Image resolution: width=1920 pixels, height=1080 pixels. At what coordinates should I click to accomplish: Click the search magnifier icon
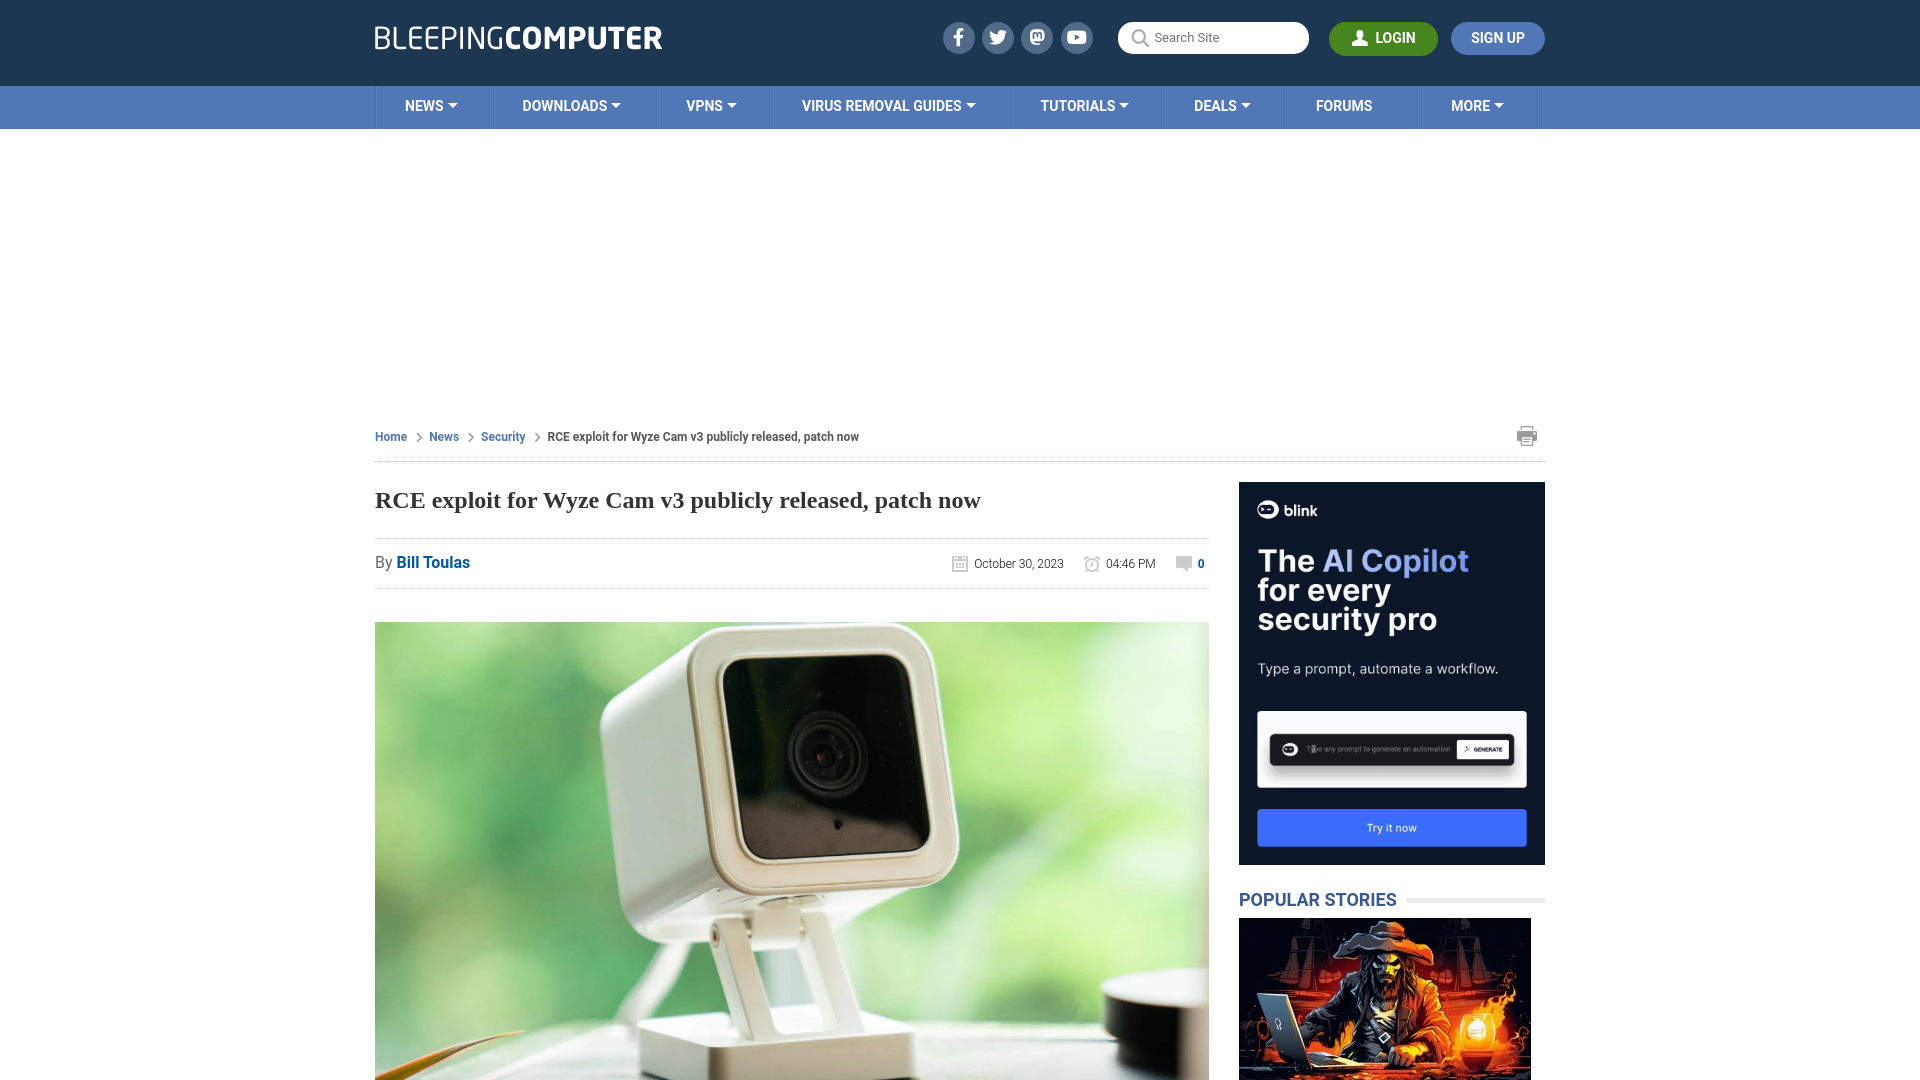(x=1138, y=38)
